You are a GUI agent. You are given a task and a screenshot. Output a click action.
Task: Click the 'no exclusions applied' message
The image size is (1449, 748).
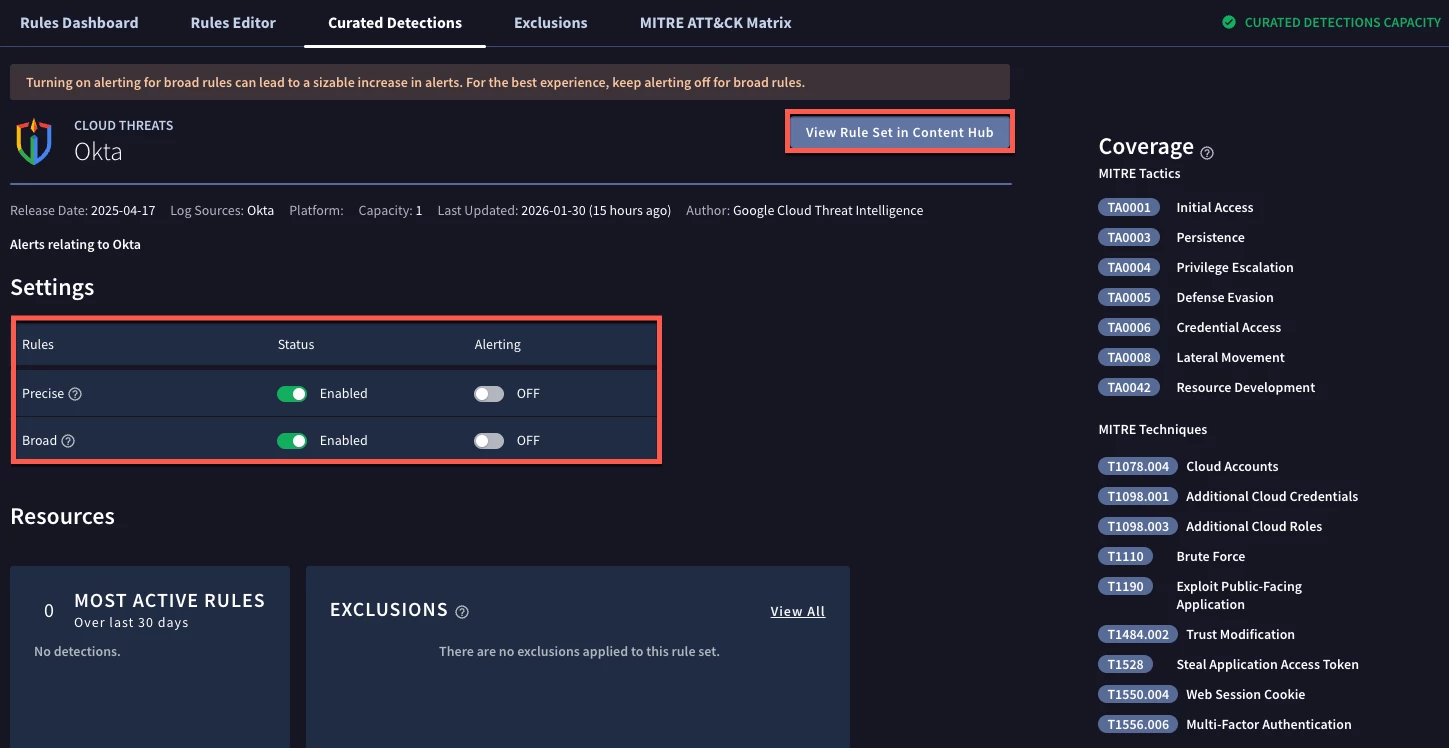click(579, 651)
